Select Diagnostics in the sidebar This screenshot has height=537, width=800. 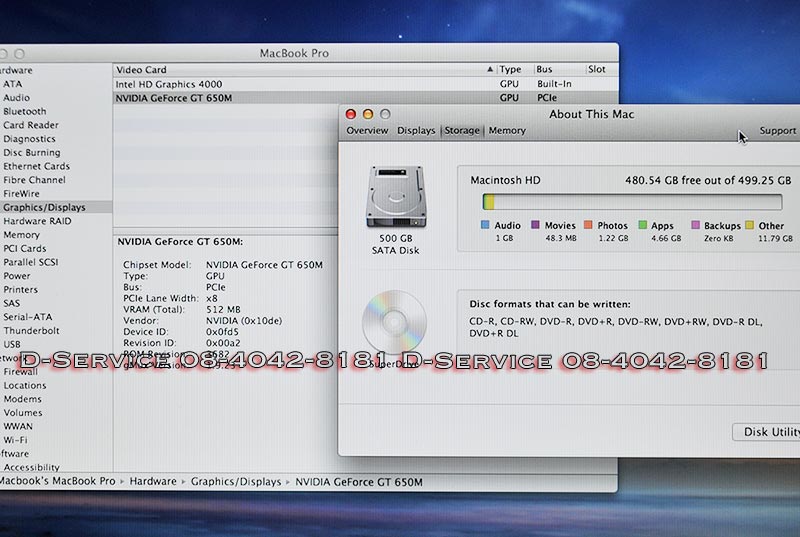[x=29, y=139]
